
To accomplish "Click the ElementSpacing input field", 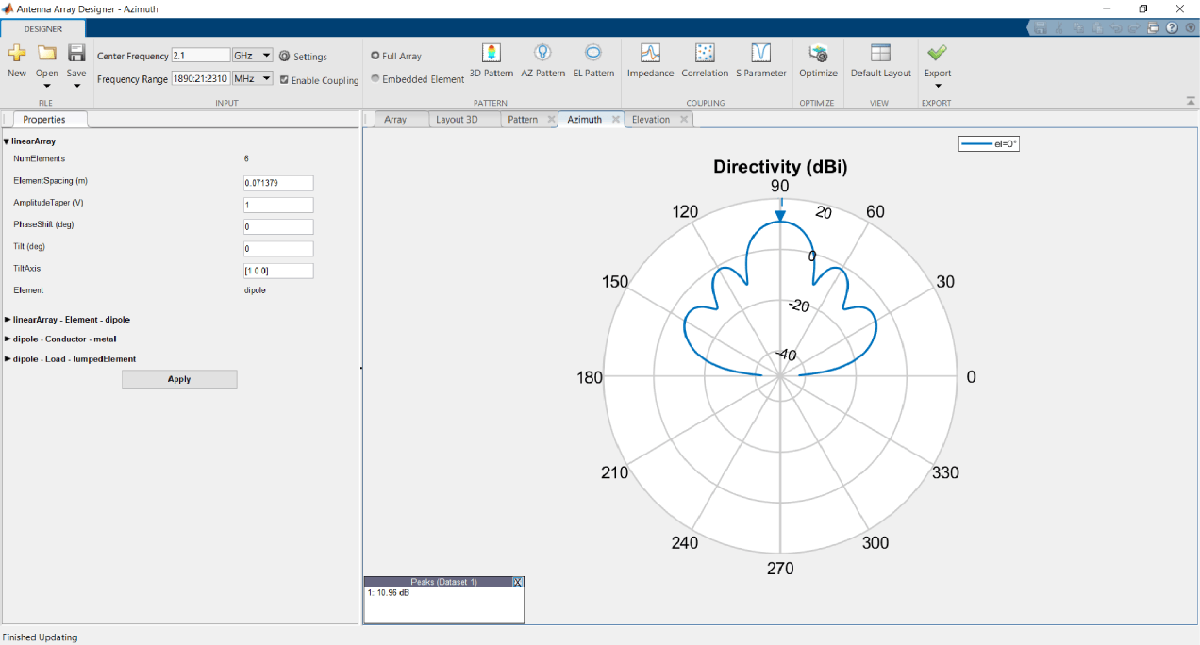I will point(278,183).
